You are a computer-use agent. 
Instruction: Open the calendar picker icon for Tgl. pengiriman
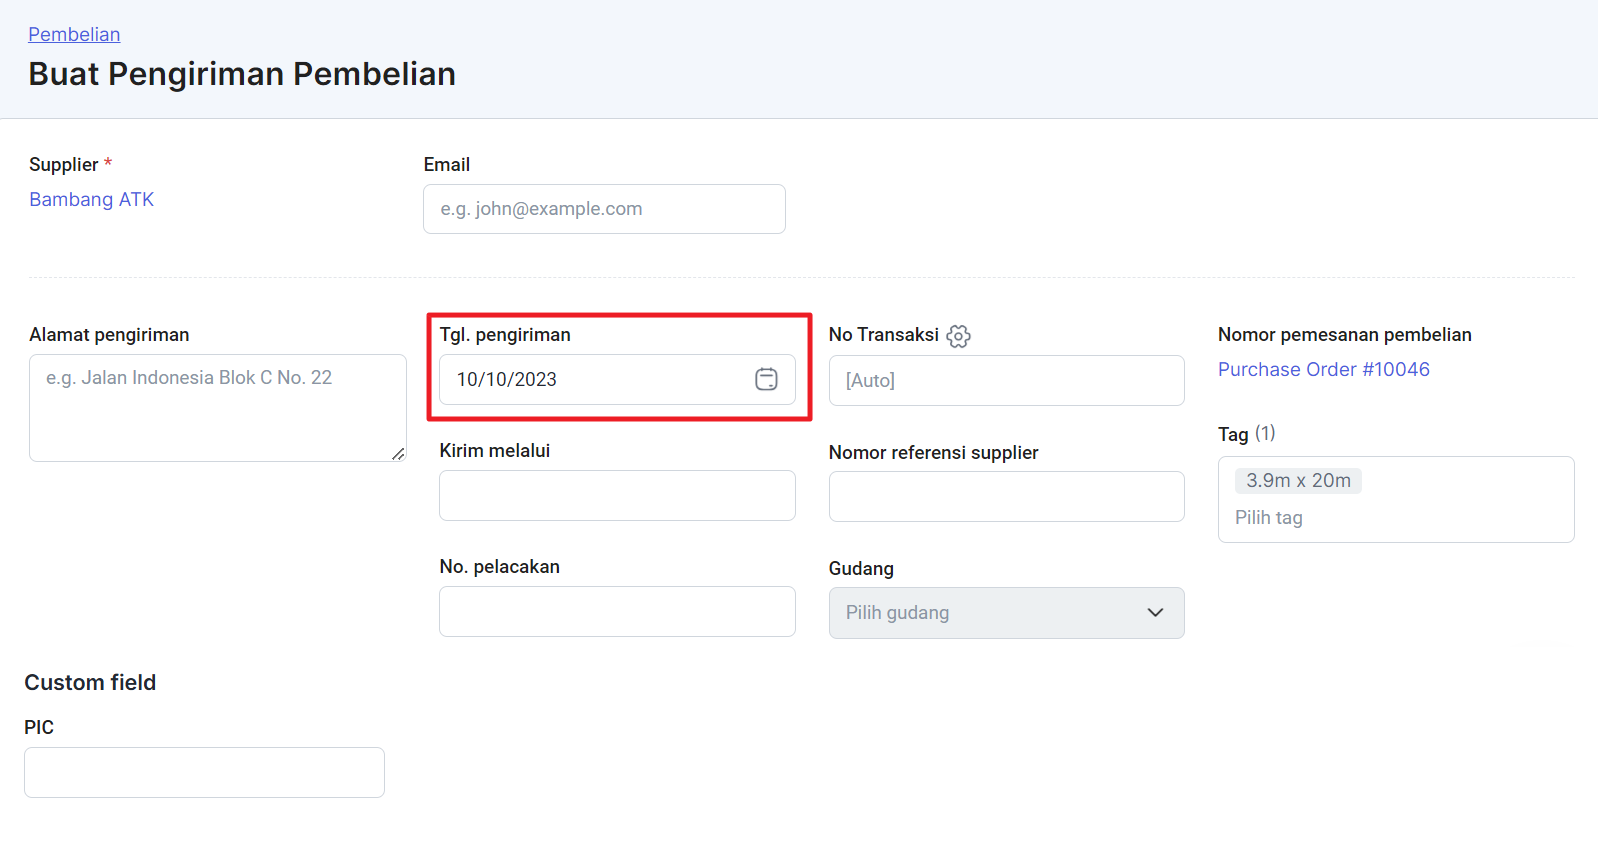(x=766, y=379)
